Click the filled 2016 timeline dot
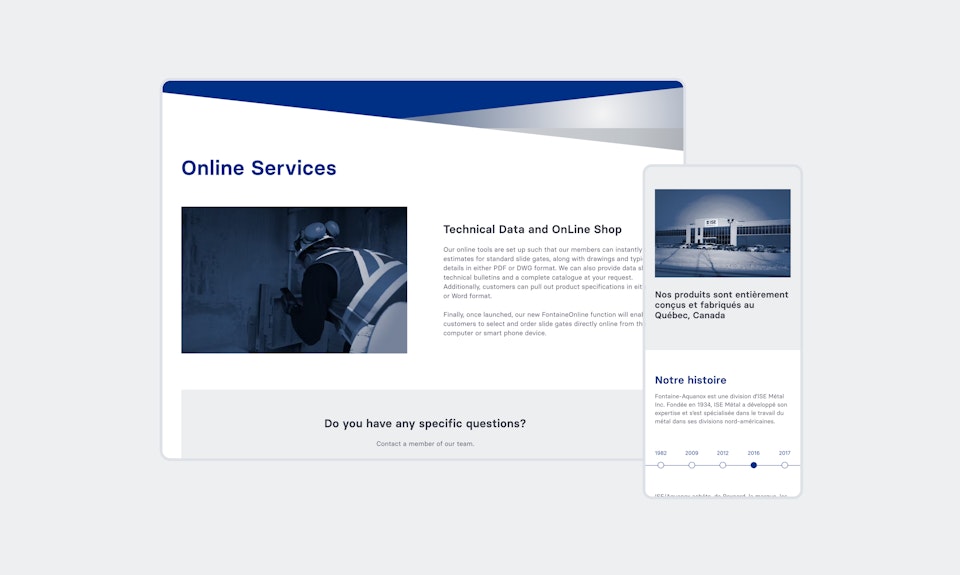The height and width of the screenshot is (575, 960). (754, 465)
